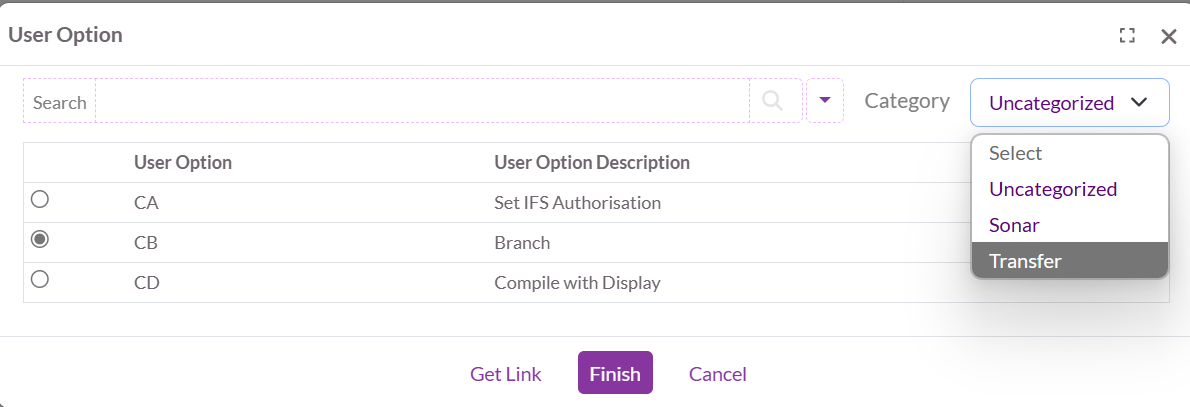Collapse the Category Uncategorized dropdown

point(1069,102)
